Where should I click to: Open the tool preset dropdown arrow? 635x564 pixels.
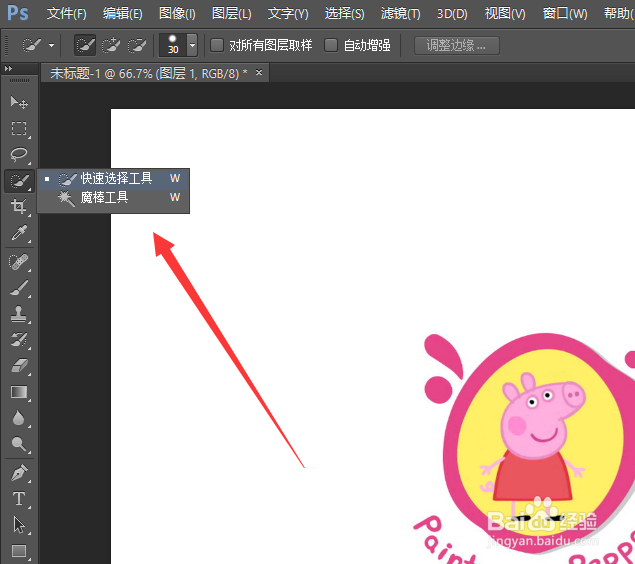[51, 45]
